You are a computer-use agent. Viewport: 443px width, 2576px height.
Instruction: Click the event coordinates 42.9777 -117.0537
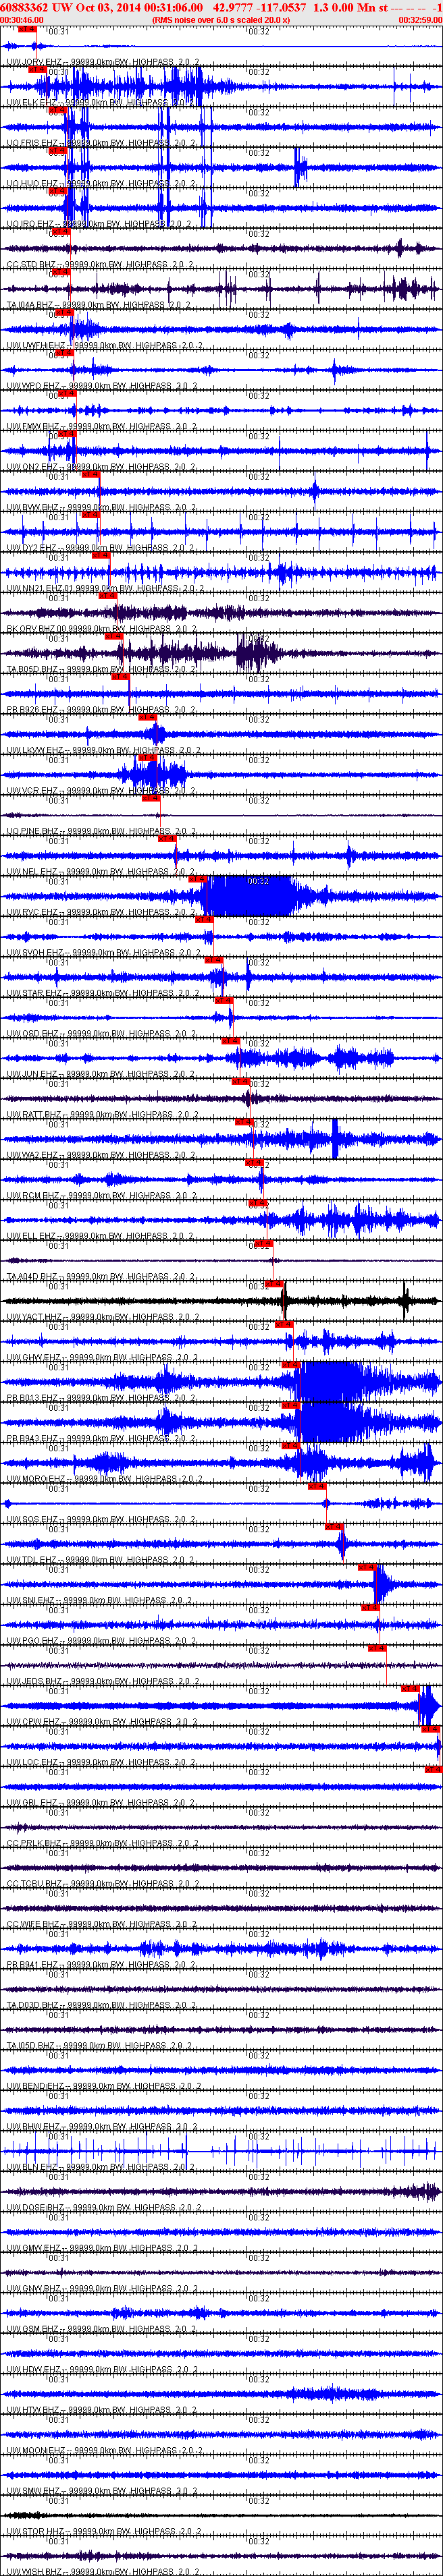pyautogui.click(x=259, y=7)
